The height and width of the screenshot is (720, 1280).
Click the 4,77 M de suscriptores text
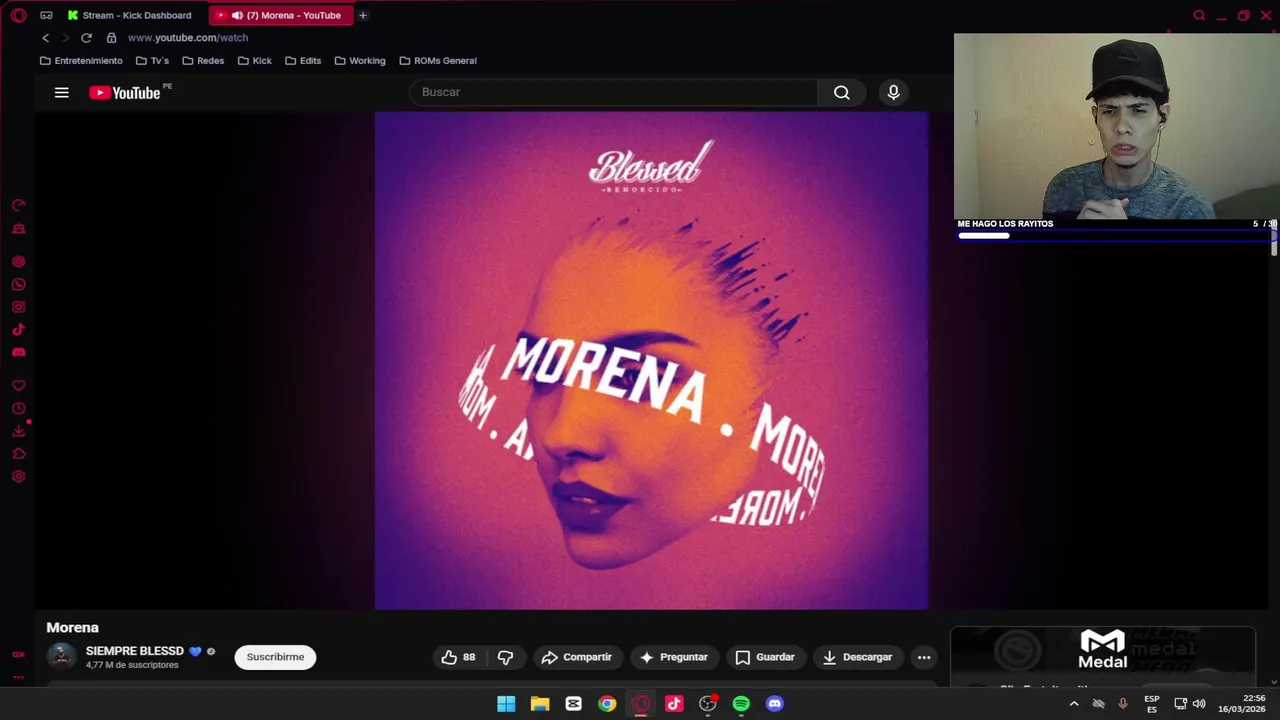coord(132,665)
